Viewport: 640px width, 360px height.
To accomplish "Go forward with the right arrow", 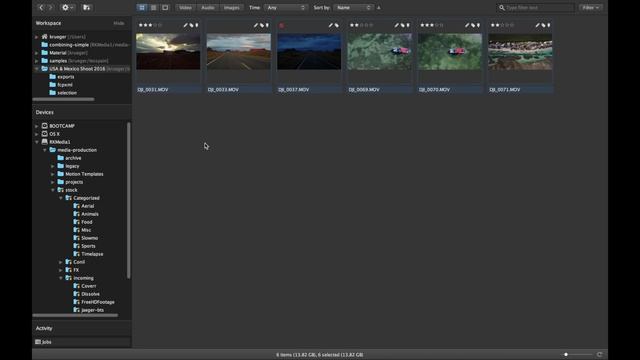I will [51, 7].
